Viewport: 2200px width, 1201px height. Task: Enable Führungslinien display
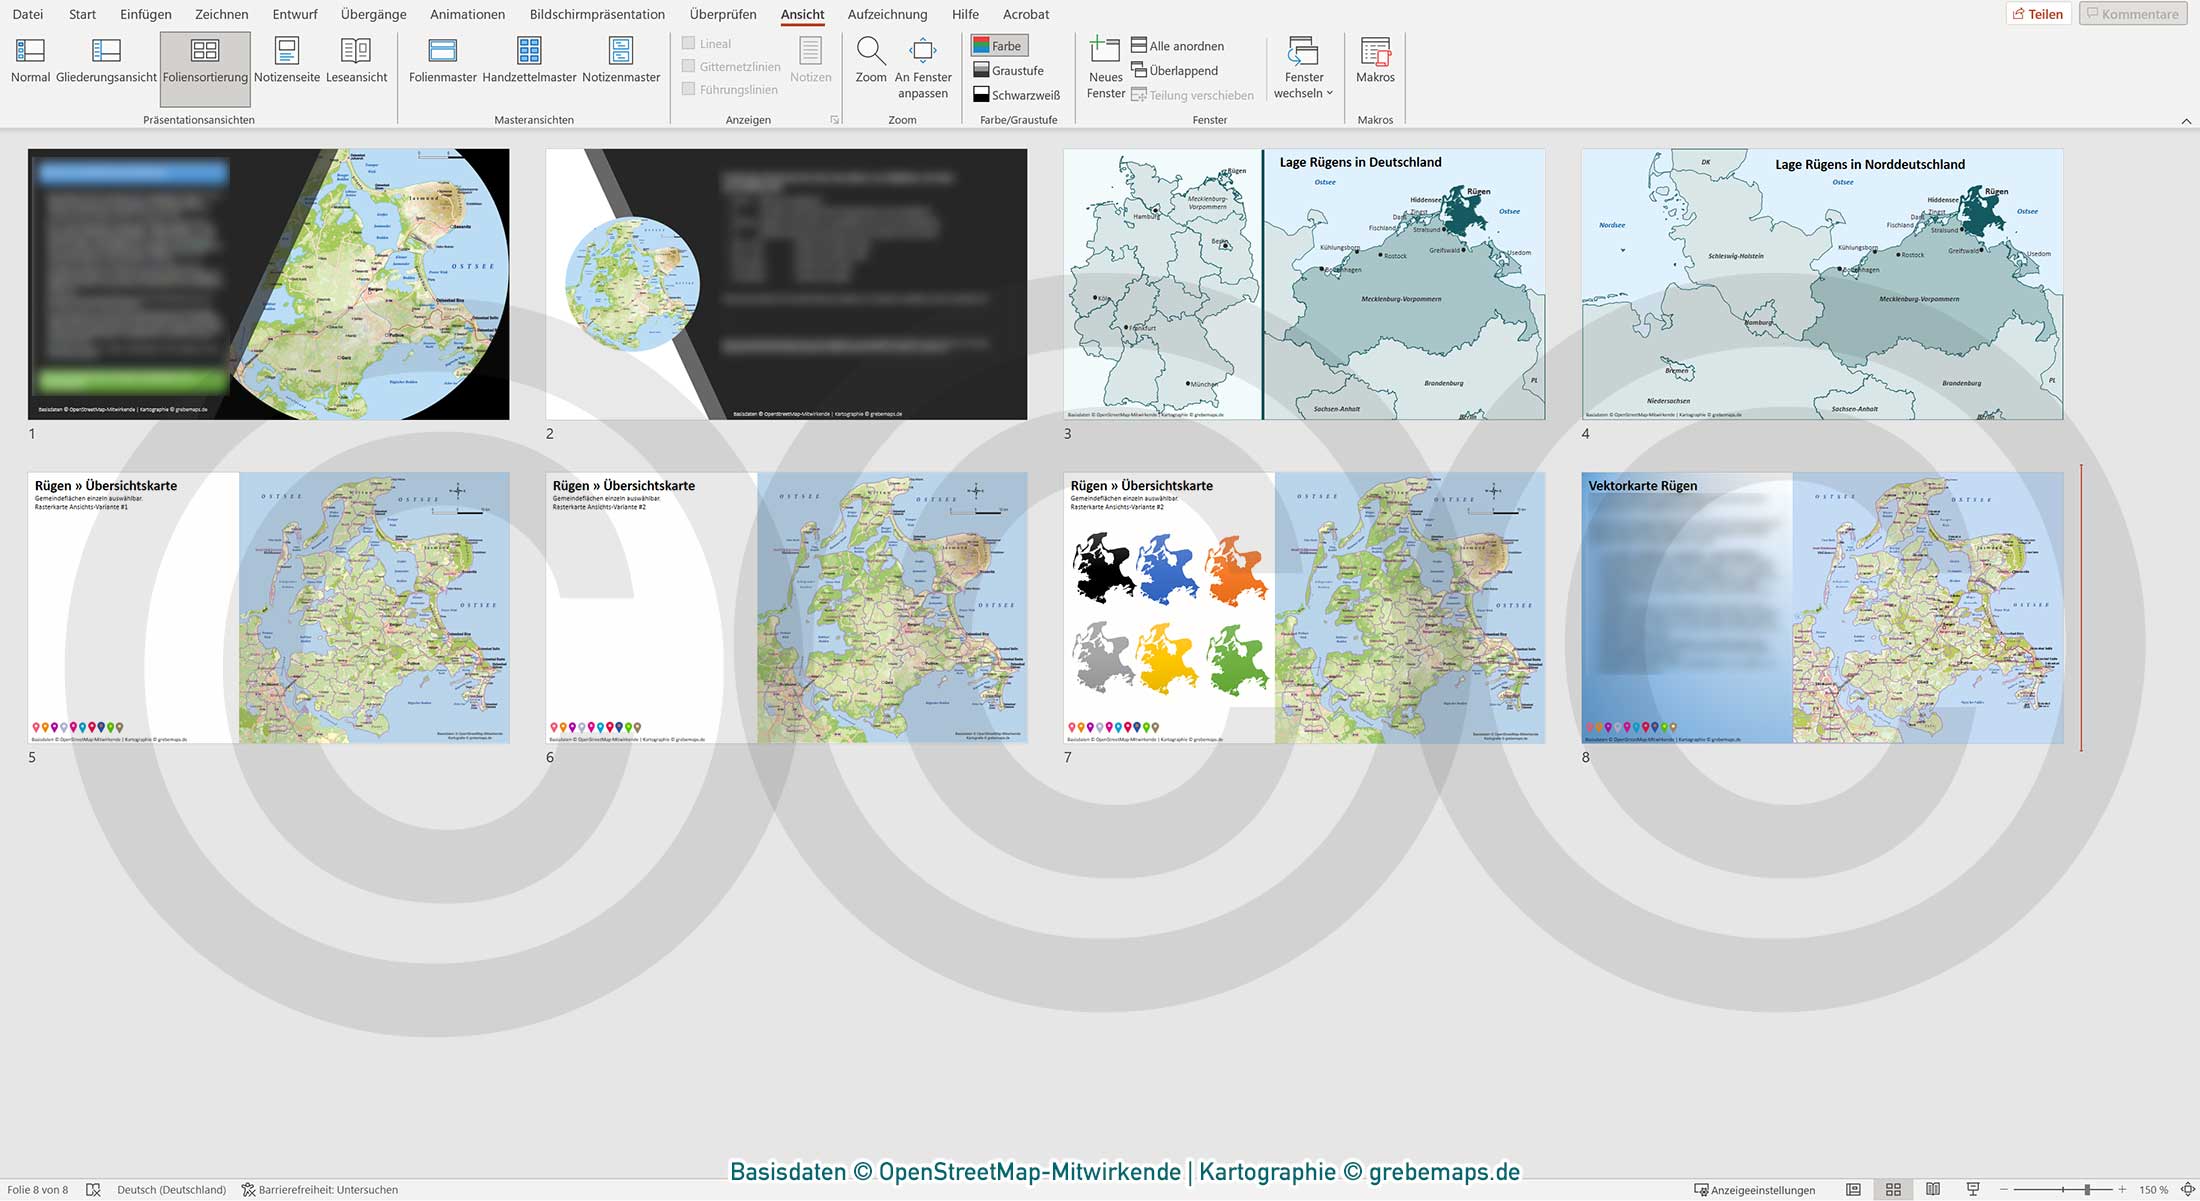pos(689,89)
